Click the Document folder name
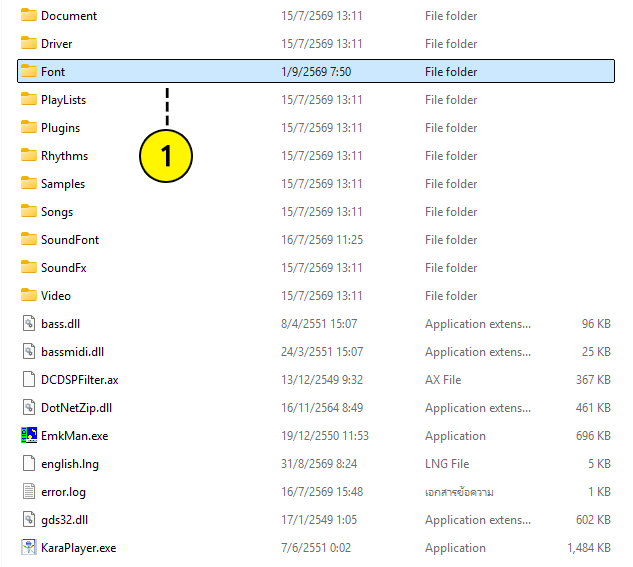Screen dimensions: 633x567 point(69,16)
